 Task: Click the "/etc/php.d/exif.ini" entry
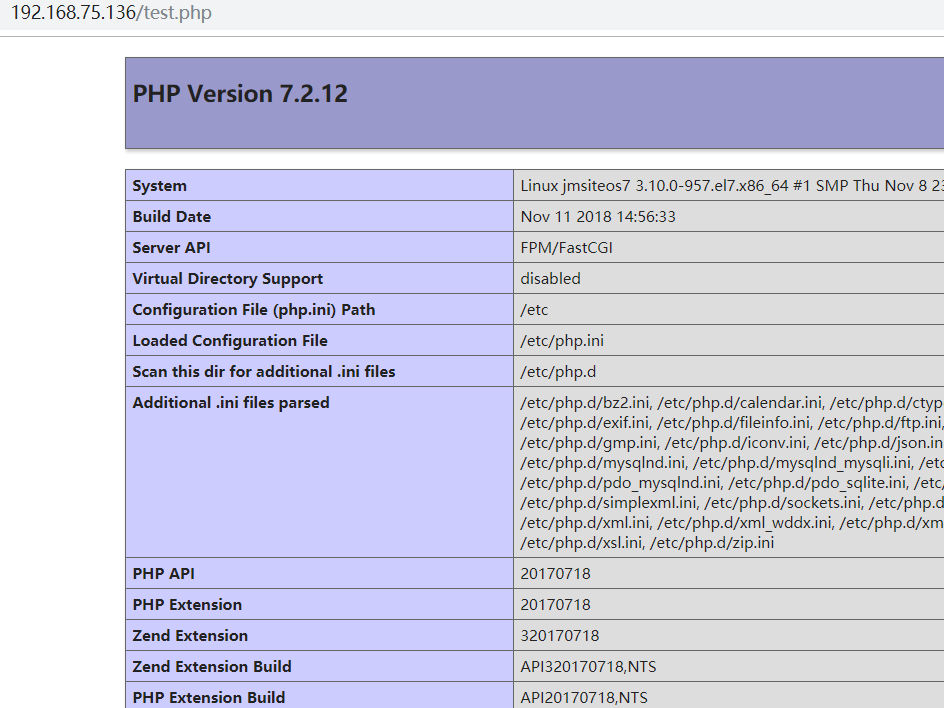(x=584, y=423)
